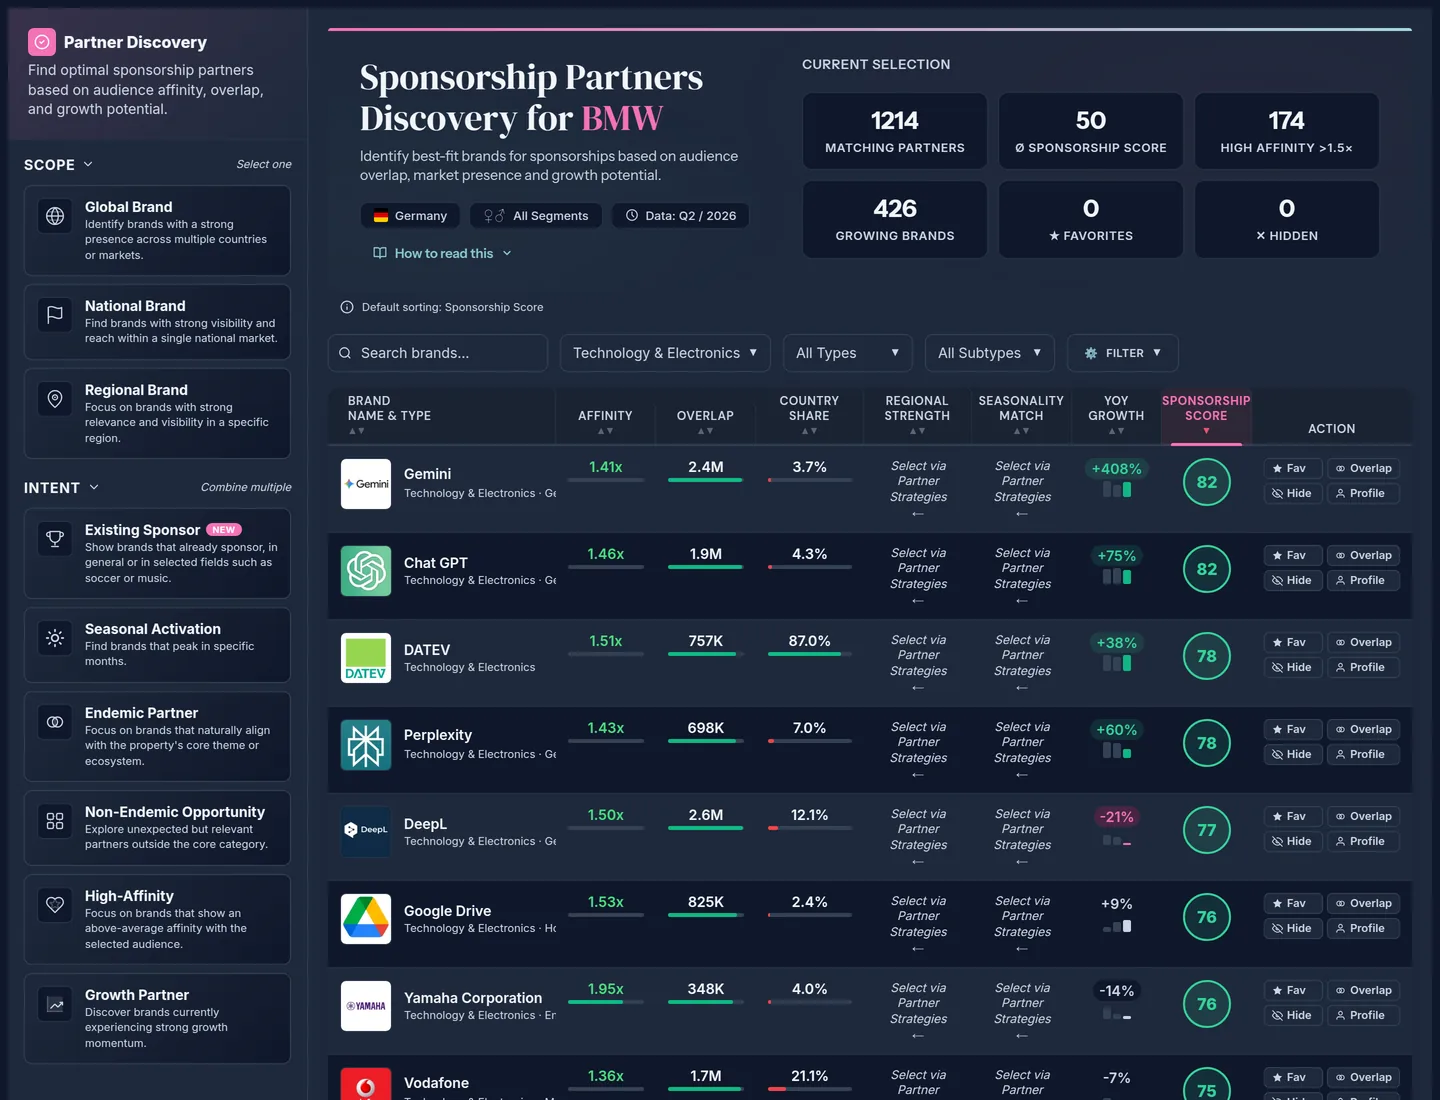1440x1100 pixels.
Task: Select the Global Brand scope option
Action: tap(157, 230)
